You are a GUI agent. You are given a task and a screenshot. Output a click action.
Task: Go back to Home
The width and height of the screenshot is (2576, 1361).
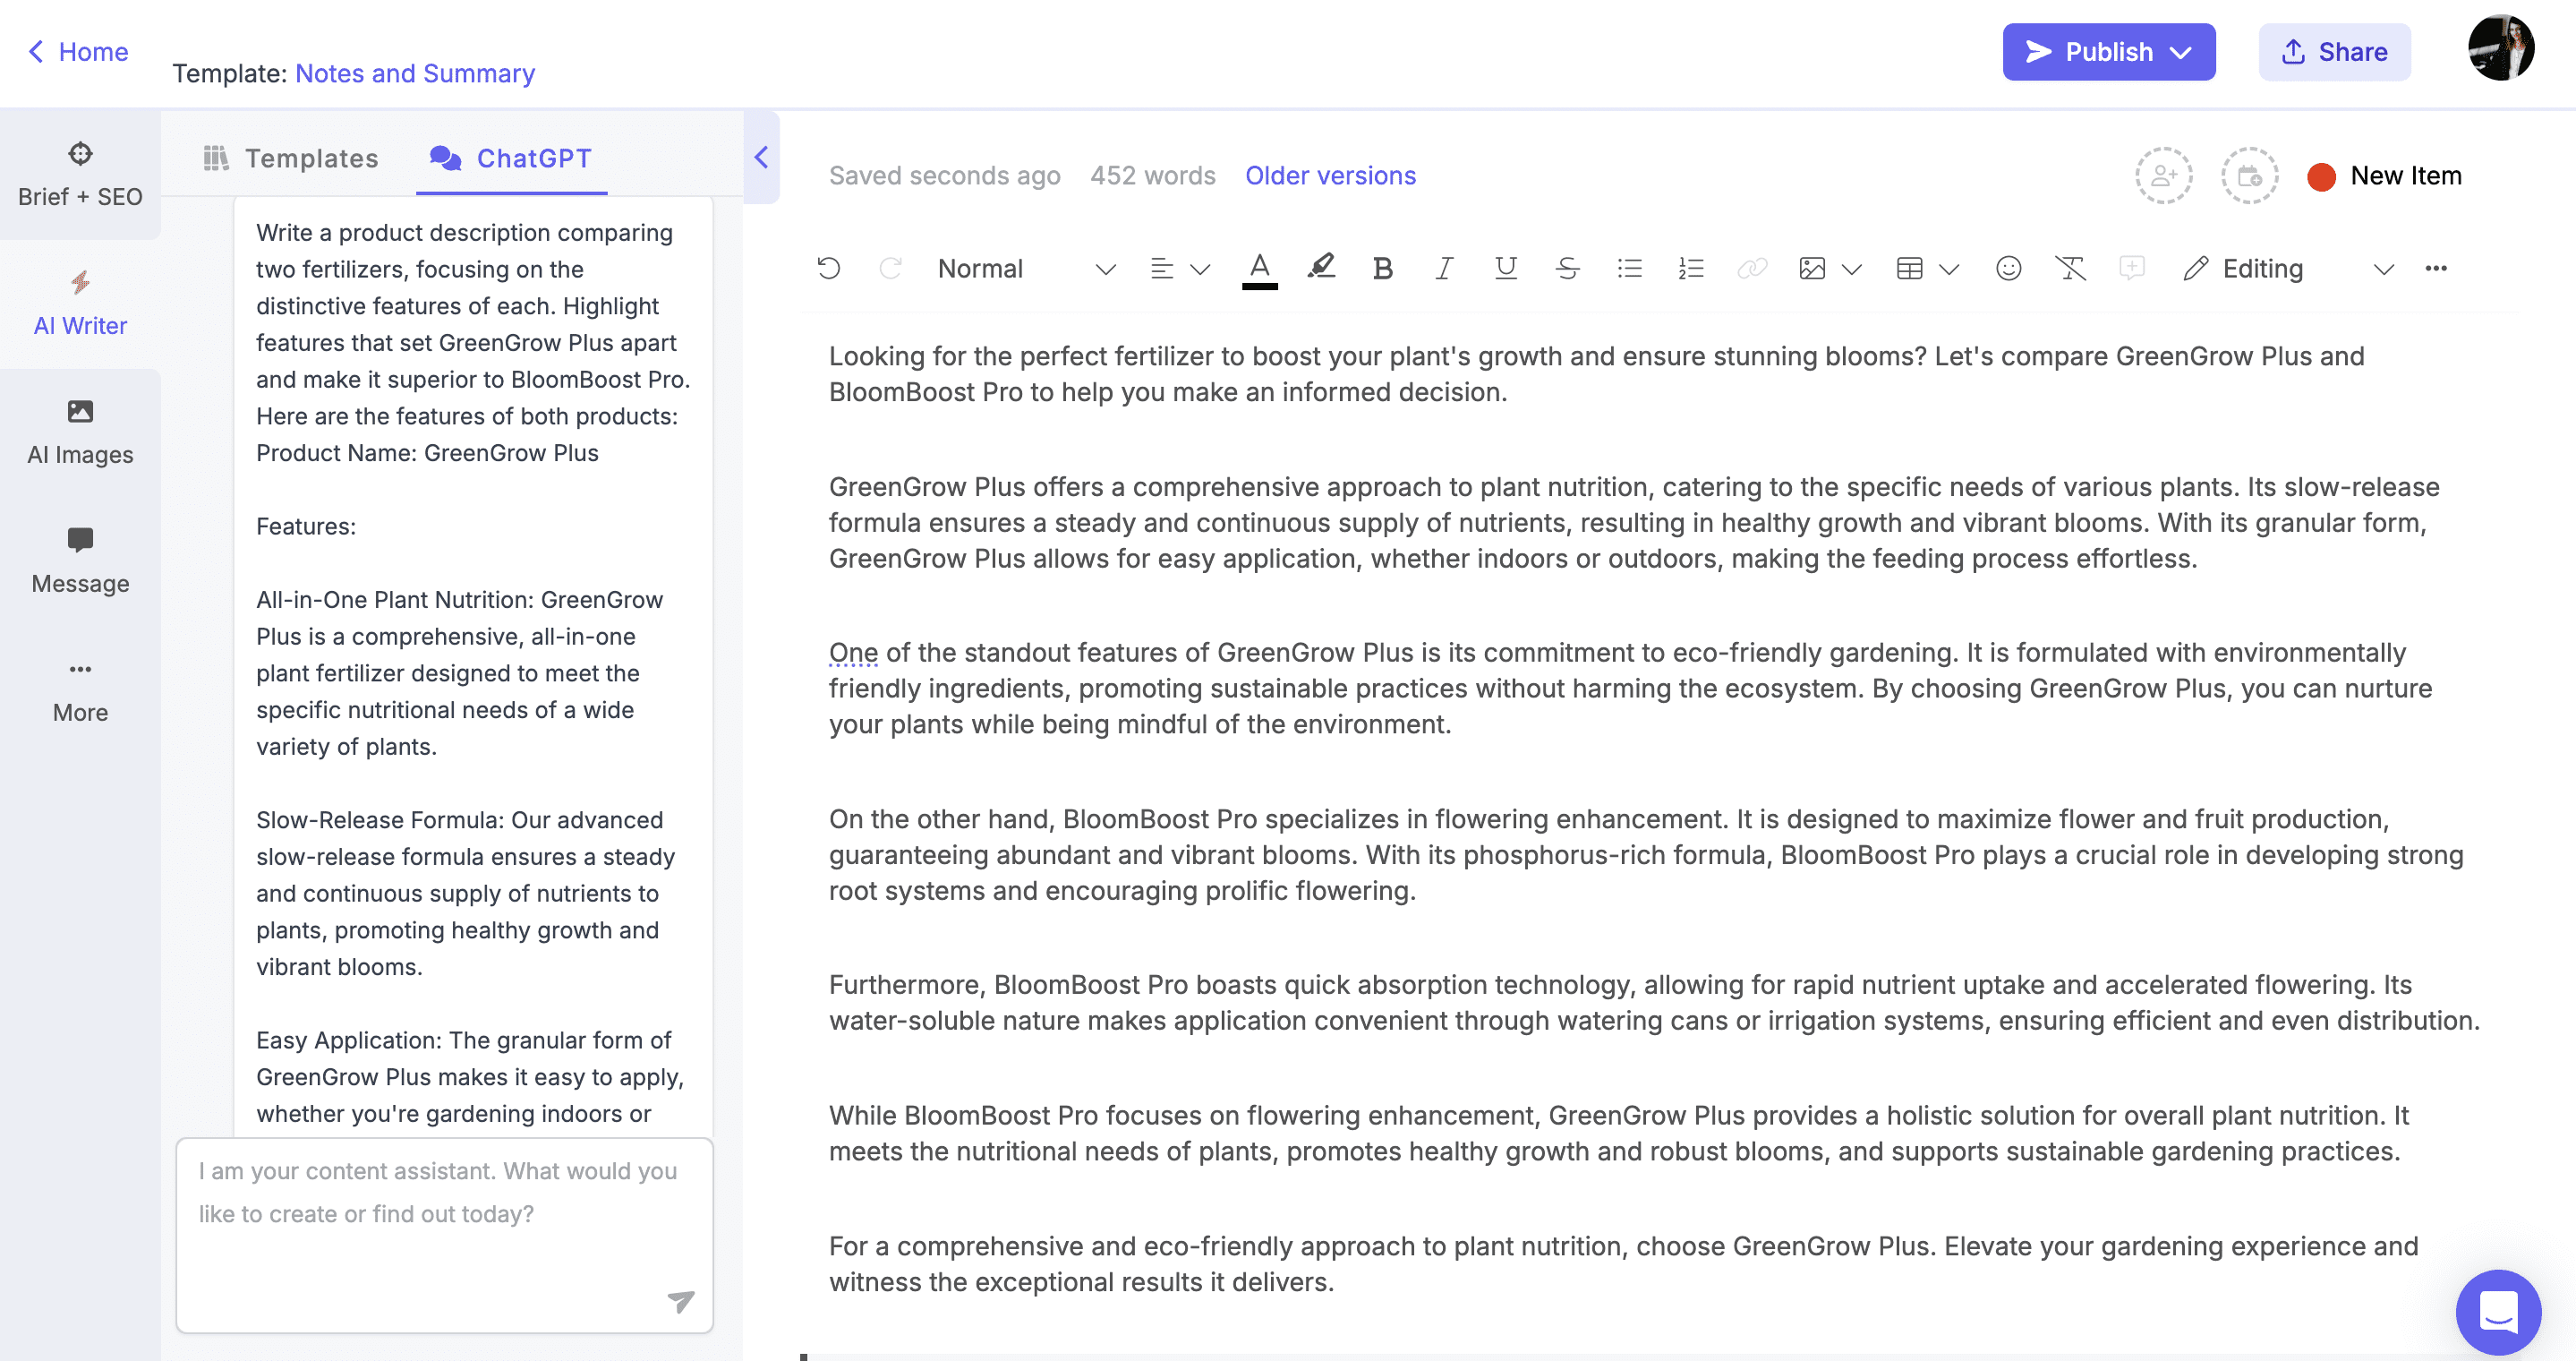coord(78,52)
